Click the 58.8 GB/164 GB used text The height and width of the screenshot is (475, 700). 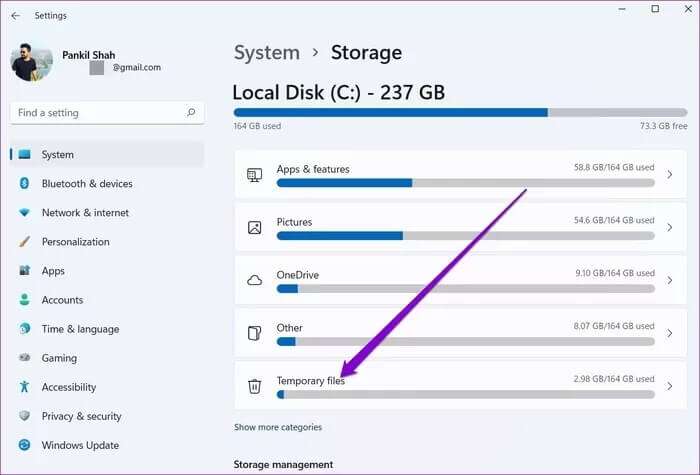pos(614,167)
